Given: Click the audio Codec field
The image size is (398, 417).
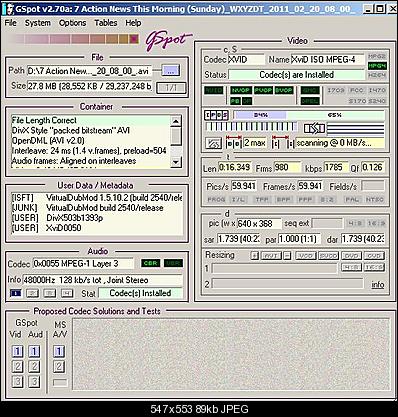Looking at the screenshot, I should 83,263.
